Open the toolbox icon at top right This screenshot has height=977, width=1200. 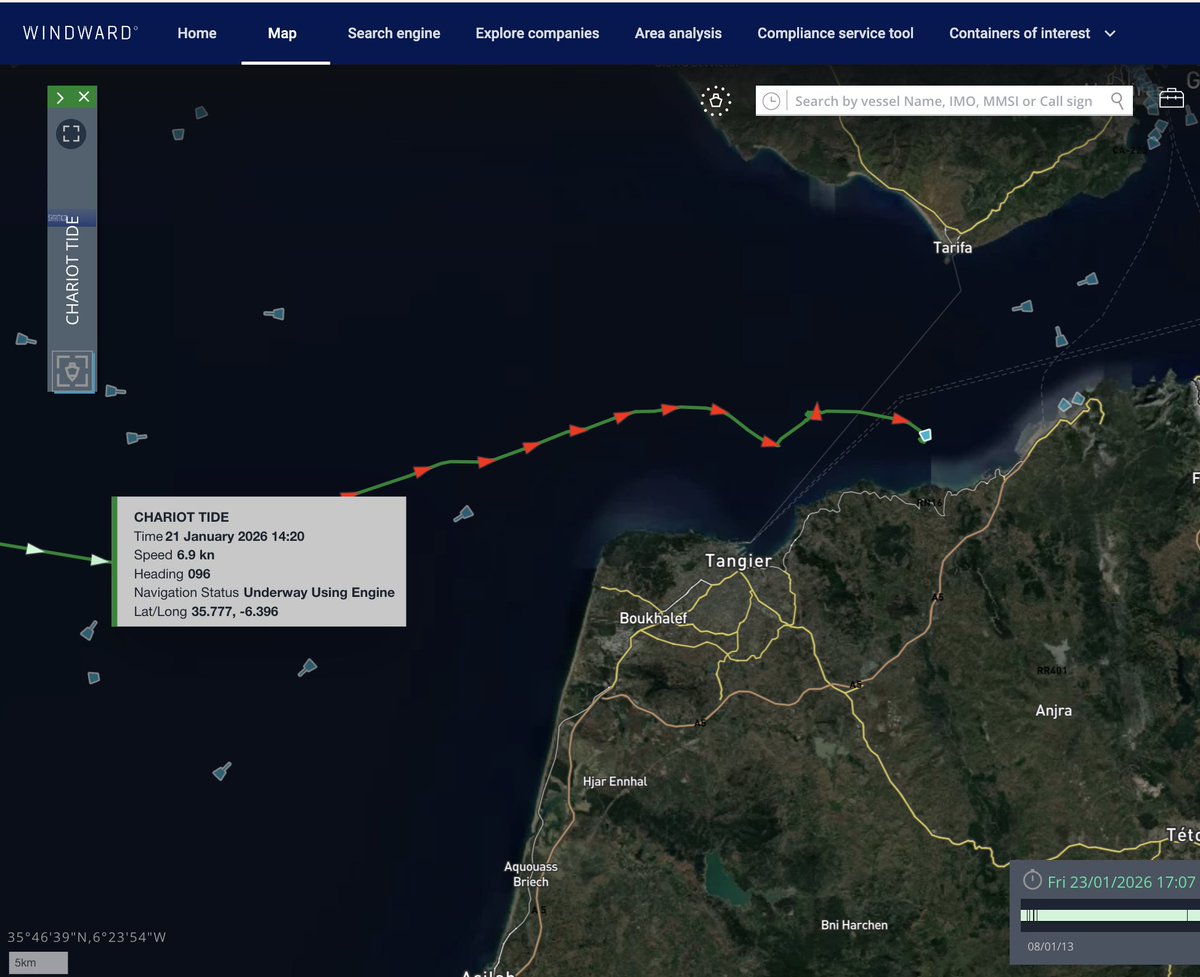[1171, 97]
